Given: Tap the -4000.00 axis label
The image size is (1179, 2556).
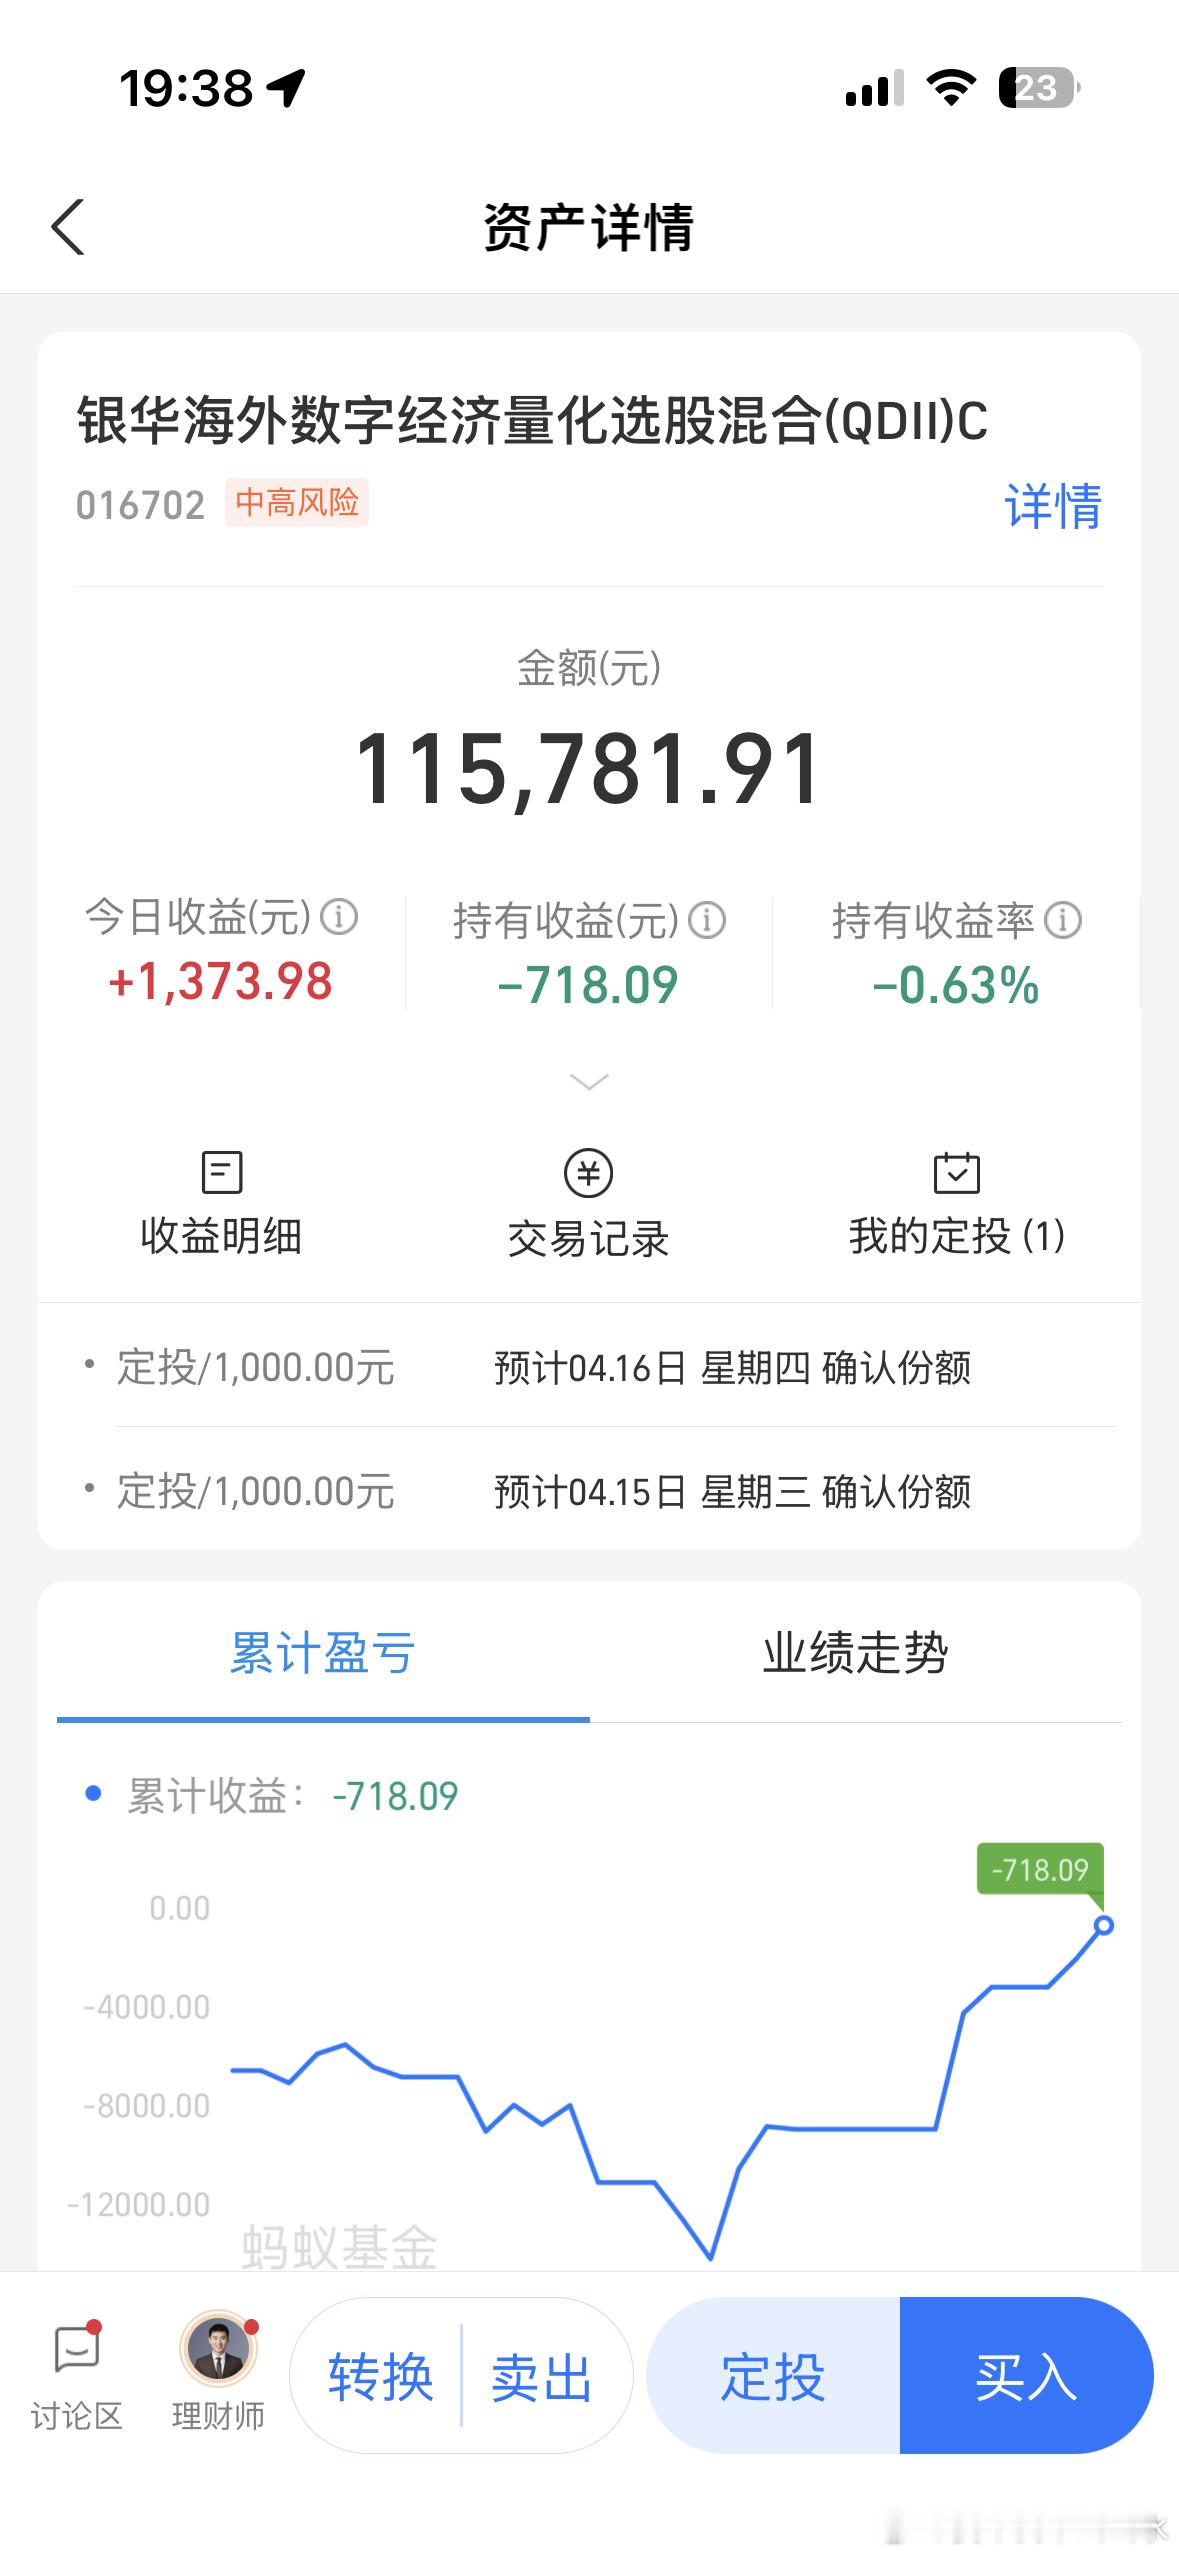Looking at the screenshot, I should coord(146,2007).
